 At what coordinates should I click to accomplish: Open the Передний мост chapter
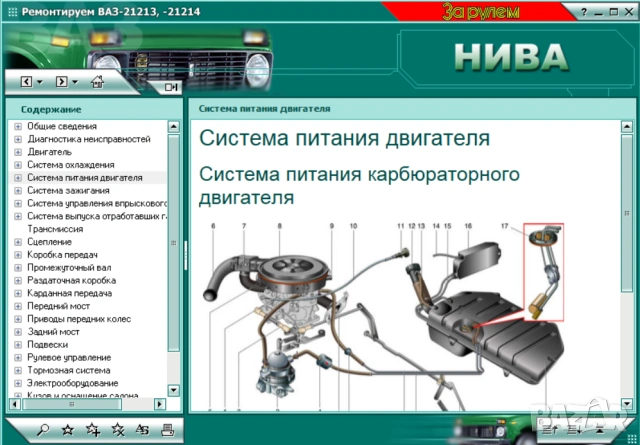click(58, 306)
